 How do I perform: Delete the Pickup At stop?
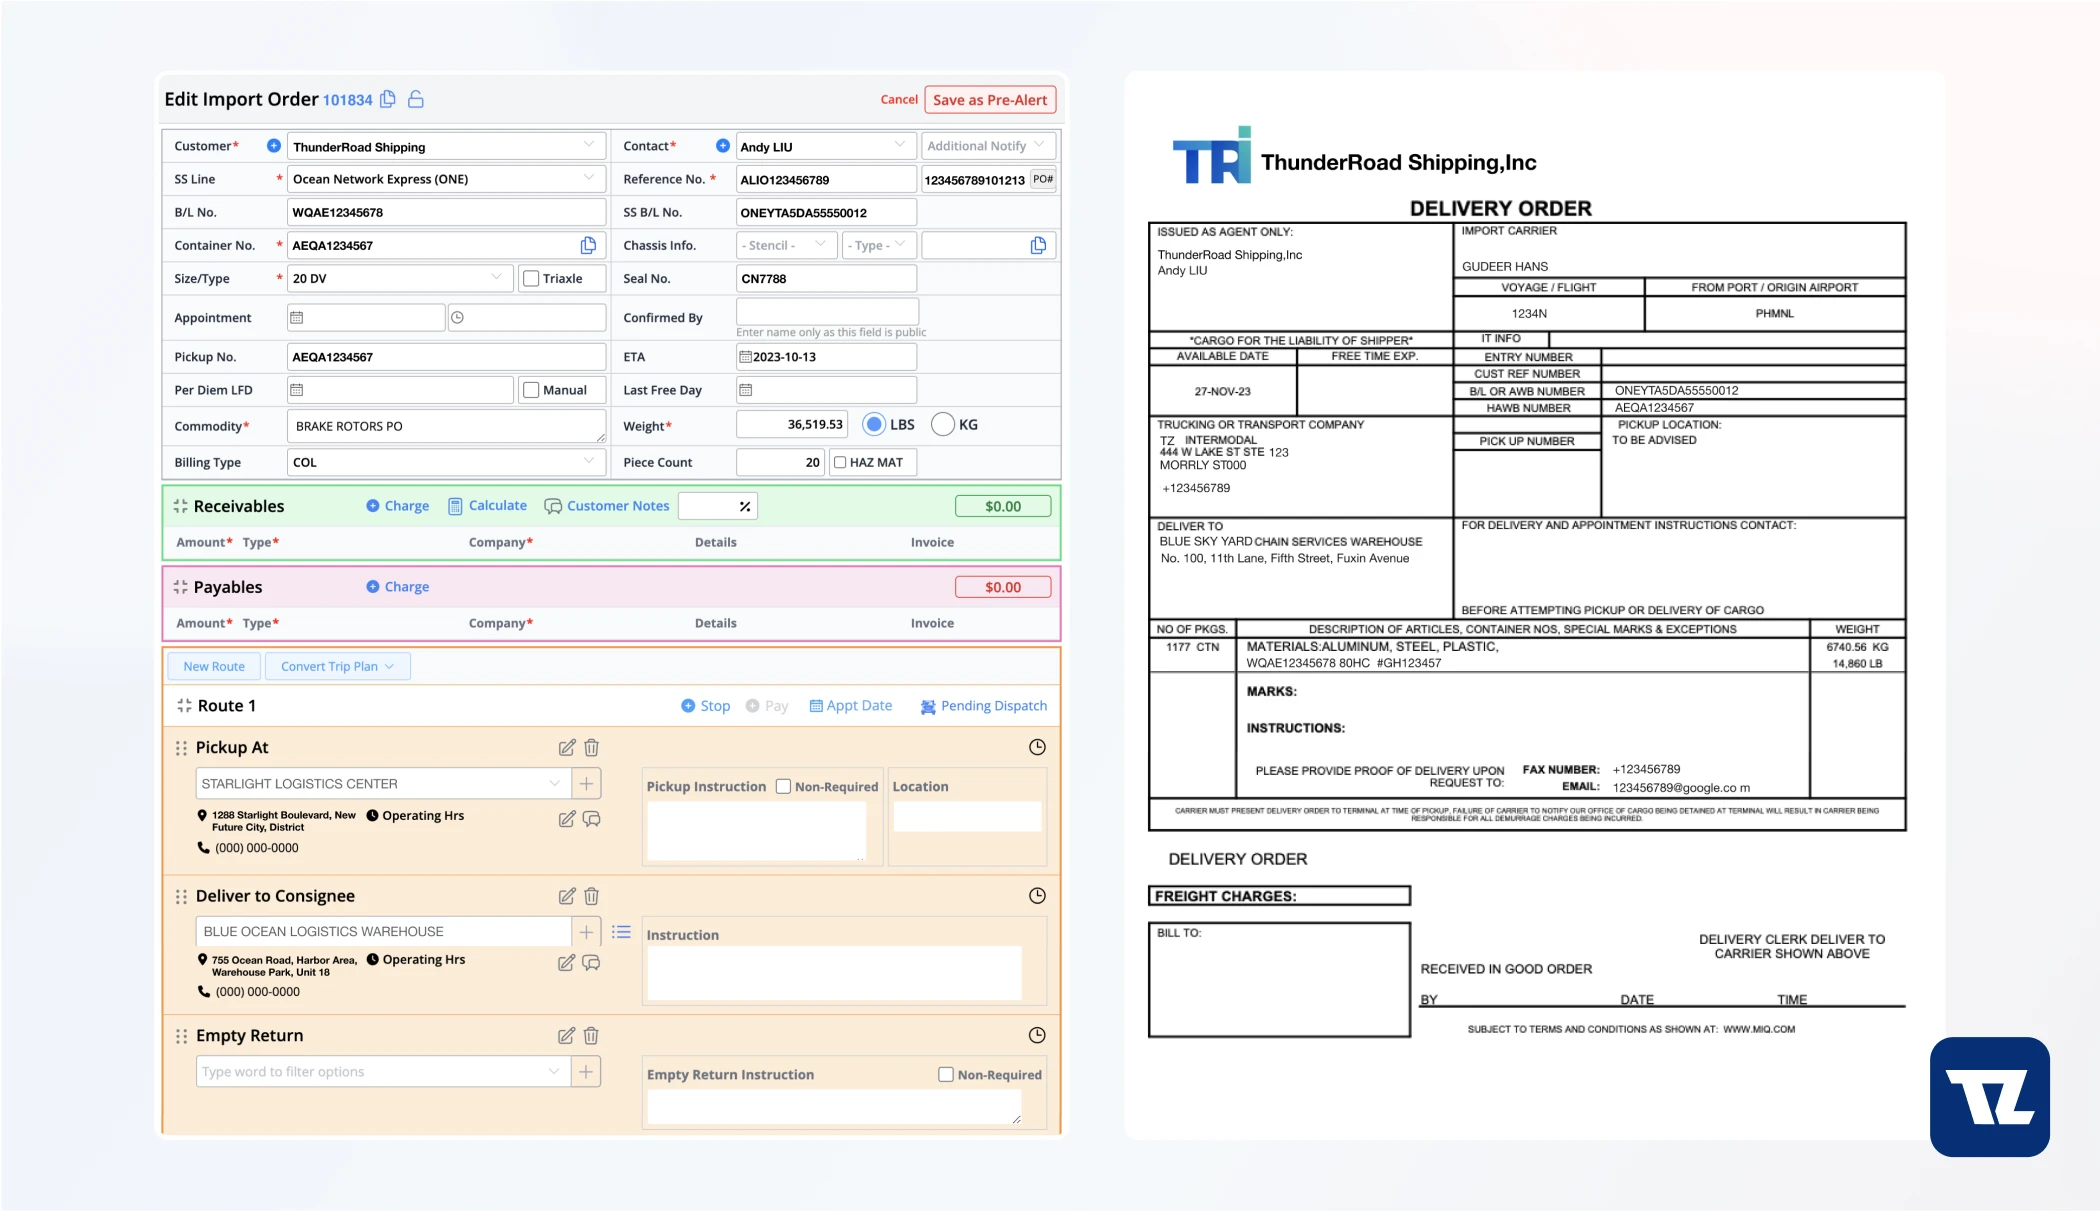pos(591,748)
